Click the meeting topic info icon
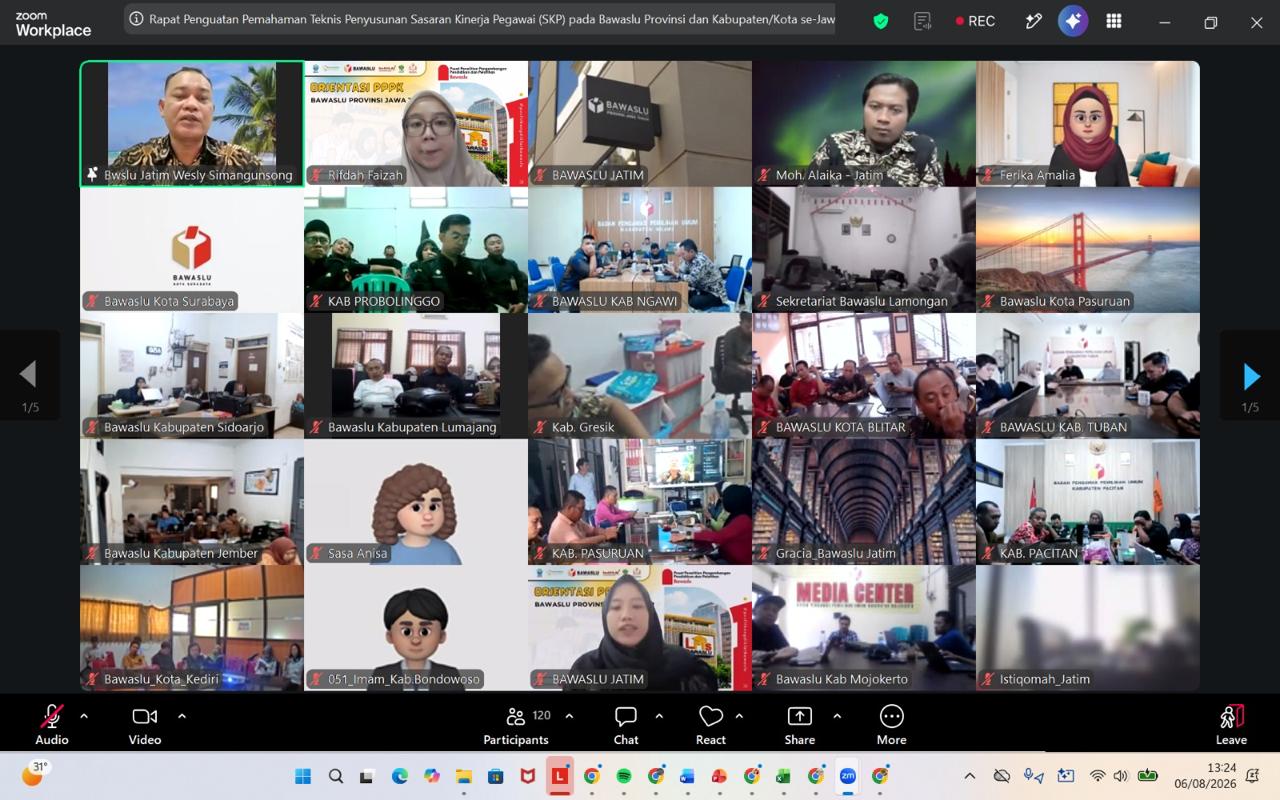 tap(136, 19)
